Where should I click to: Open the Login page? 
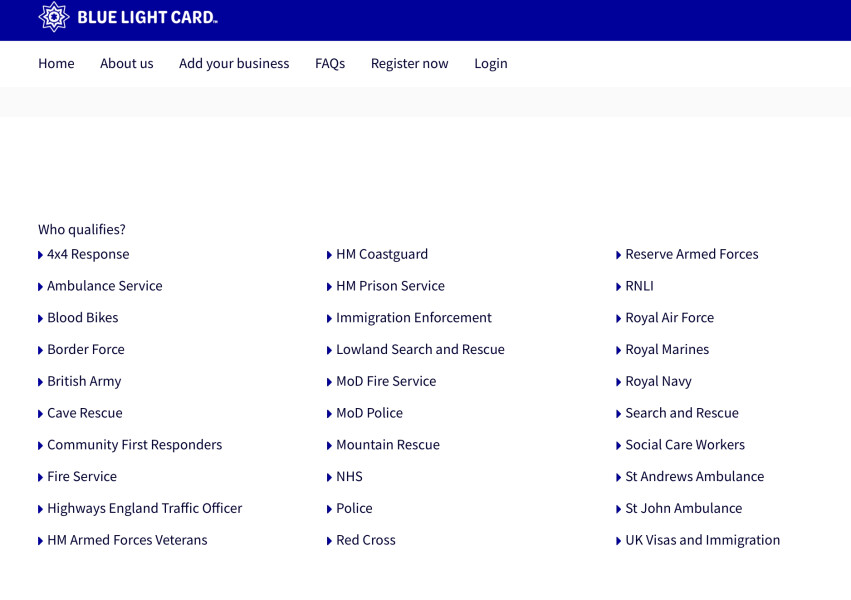[x=491, y=63]
